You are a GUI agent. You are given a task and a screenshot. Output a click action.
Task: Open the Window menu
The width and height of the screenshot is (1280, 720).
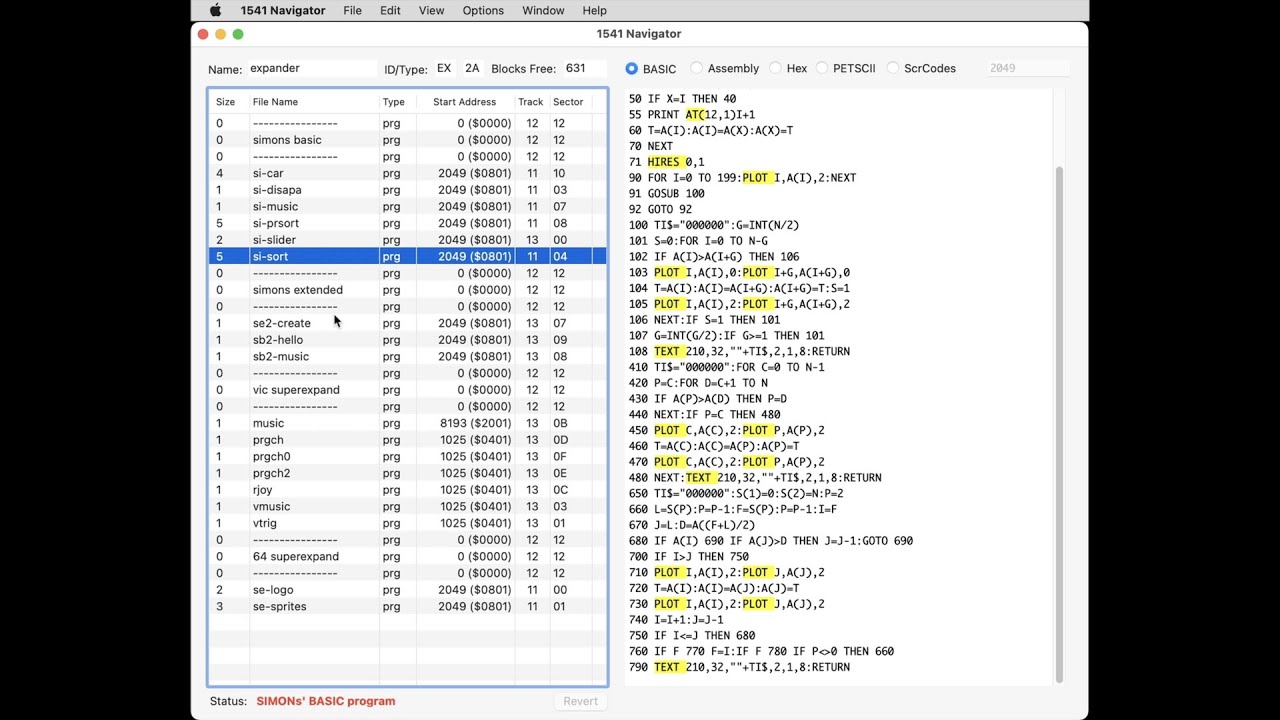pos(543,10)
